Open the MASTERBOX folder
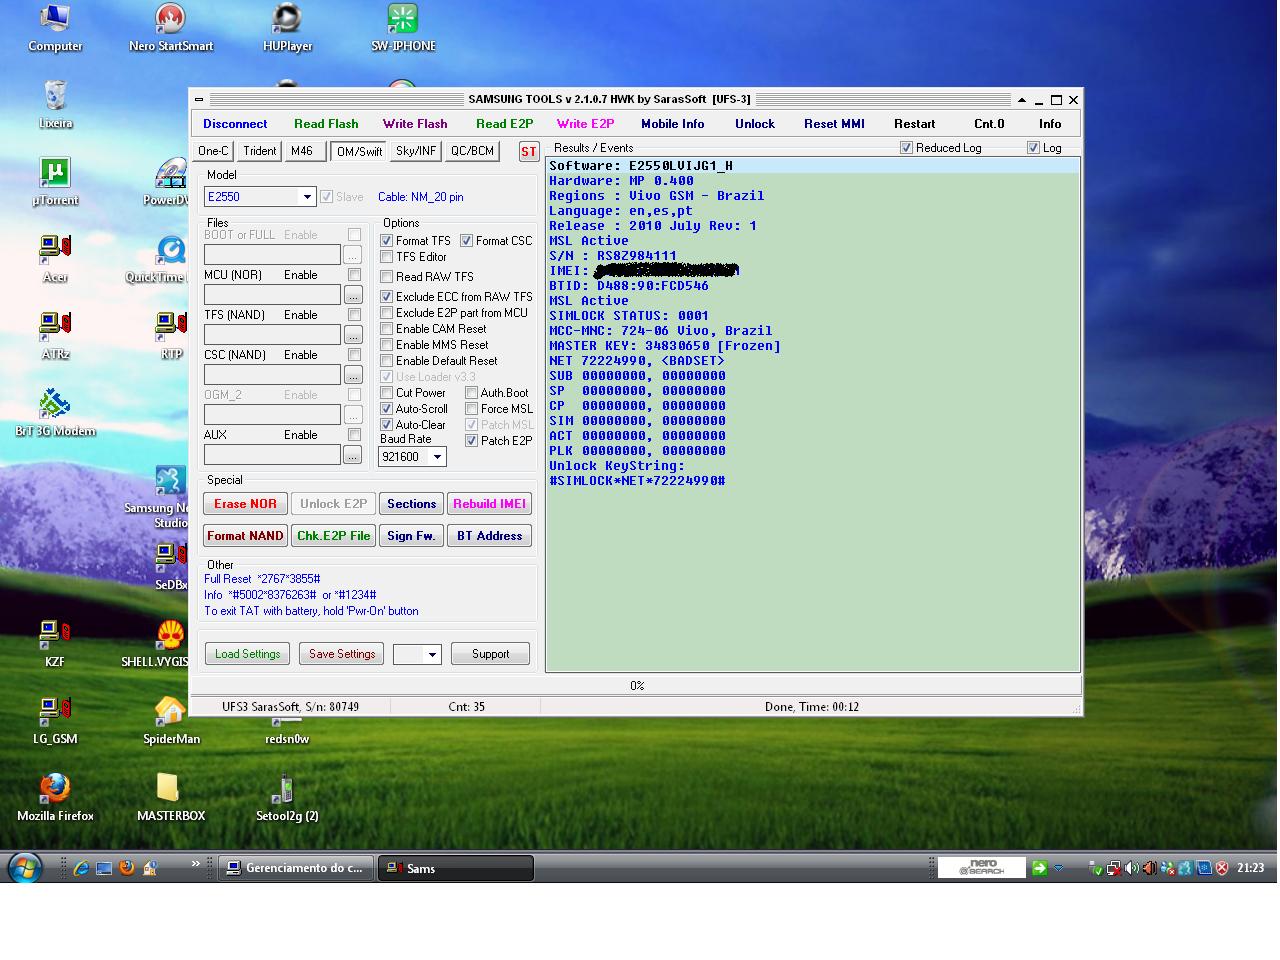 pos(171,797)
